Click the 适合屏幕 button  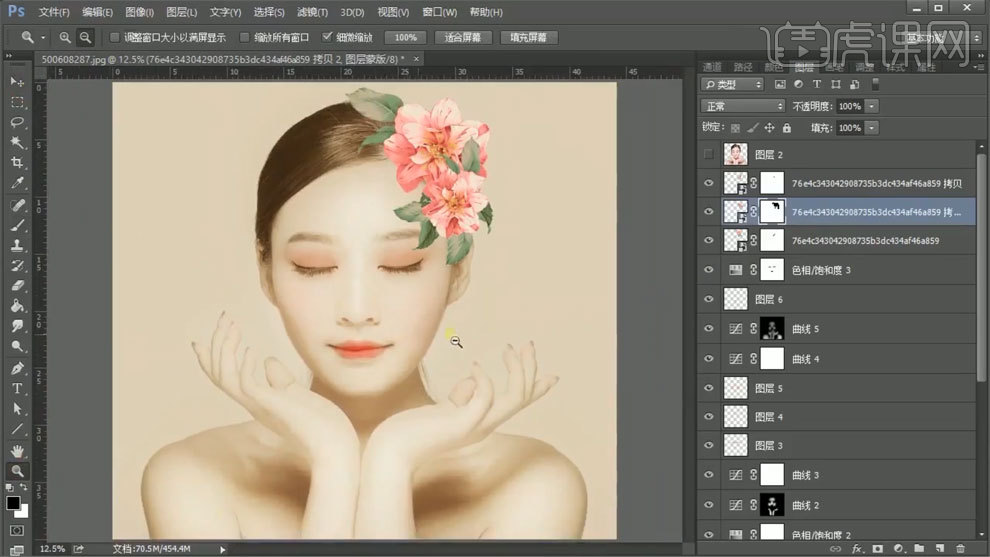click(x=462, y=37)
